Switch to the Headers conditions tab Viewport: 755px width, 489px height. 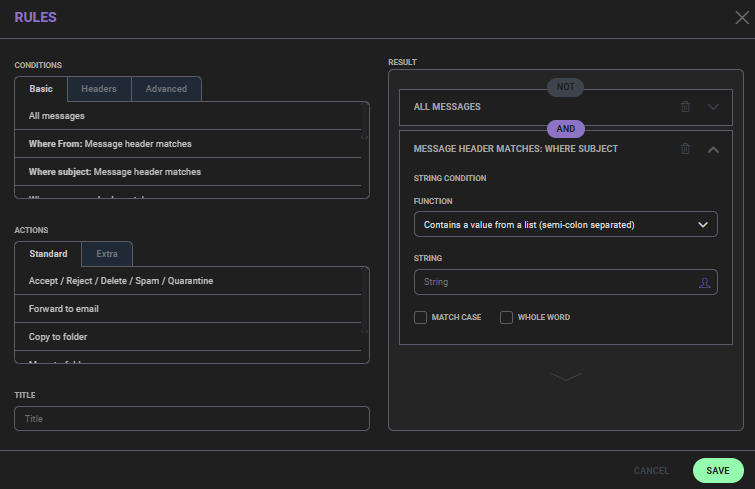pyautogui.click(x=99, y=89)
